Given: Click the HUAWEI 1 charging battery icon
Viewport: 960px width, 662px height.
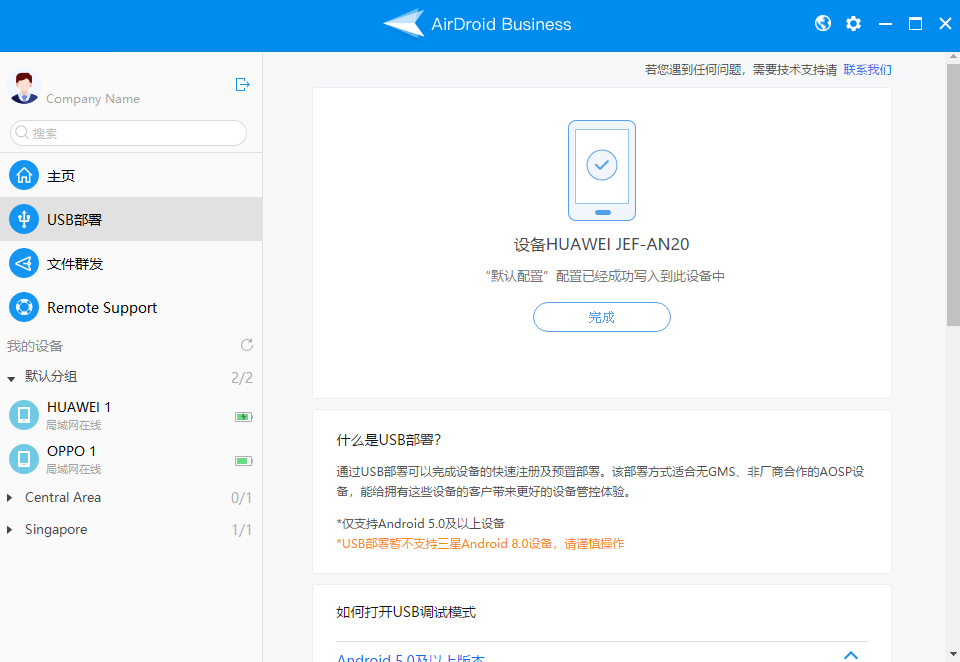Looking at the screenshot, I should pyautogui.click(x=244, y=417).
